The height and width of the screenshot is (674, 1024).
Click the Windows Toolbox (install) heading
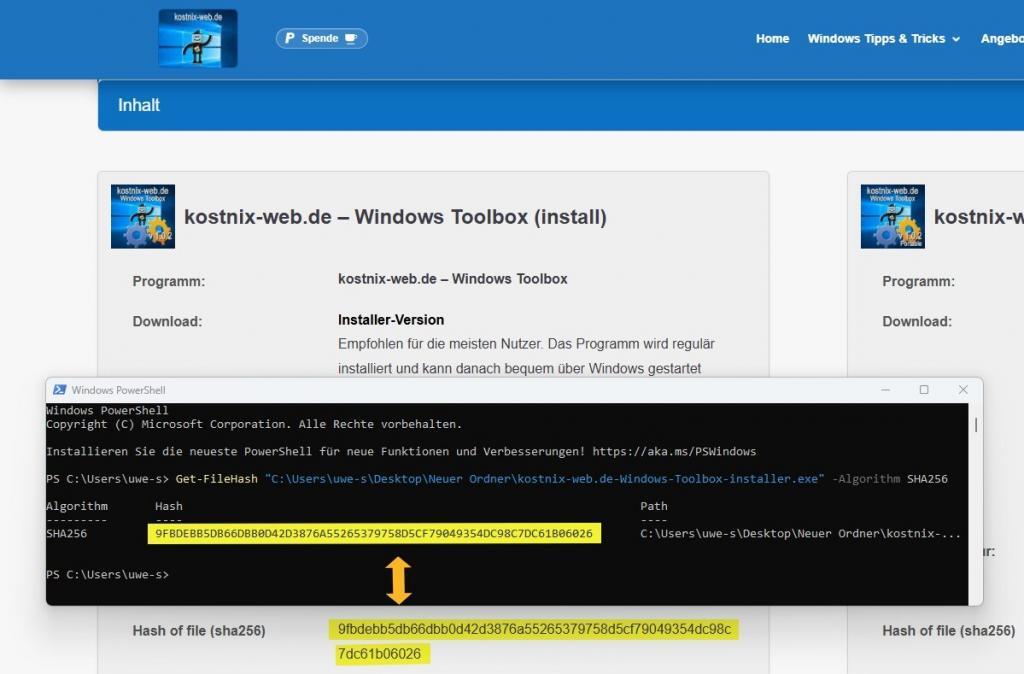pos(395,217)
